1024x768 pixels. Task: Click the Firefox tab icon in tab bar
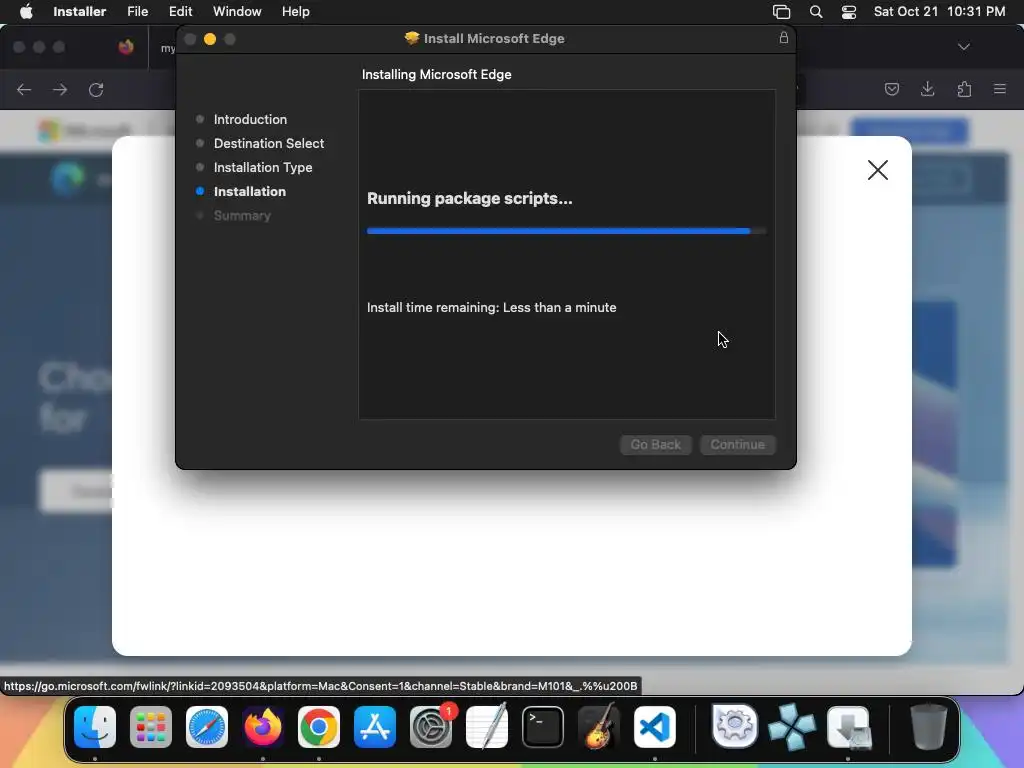(x=126, y=47)
